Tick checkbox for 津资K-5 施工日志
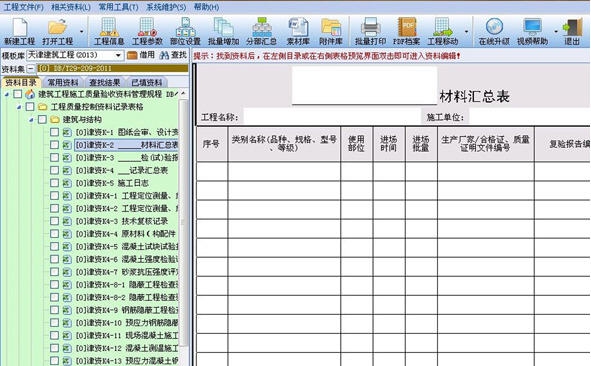The image size is (591, 366). tap(55, 183)
